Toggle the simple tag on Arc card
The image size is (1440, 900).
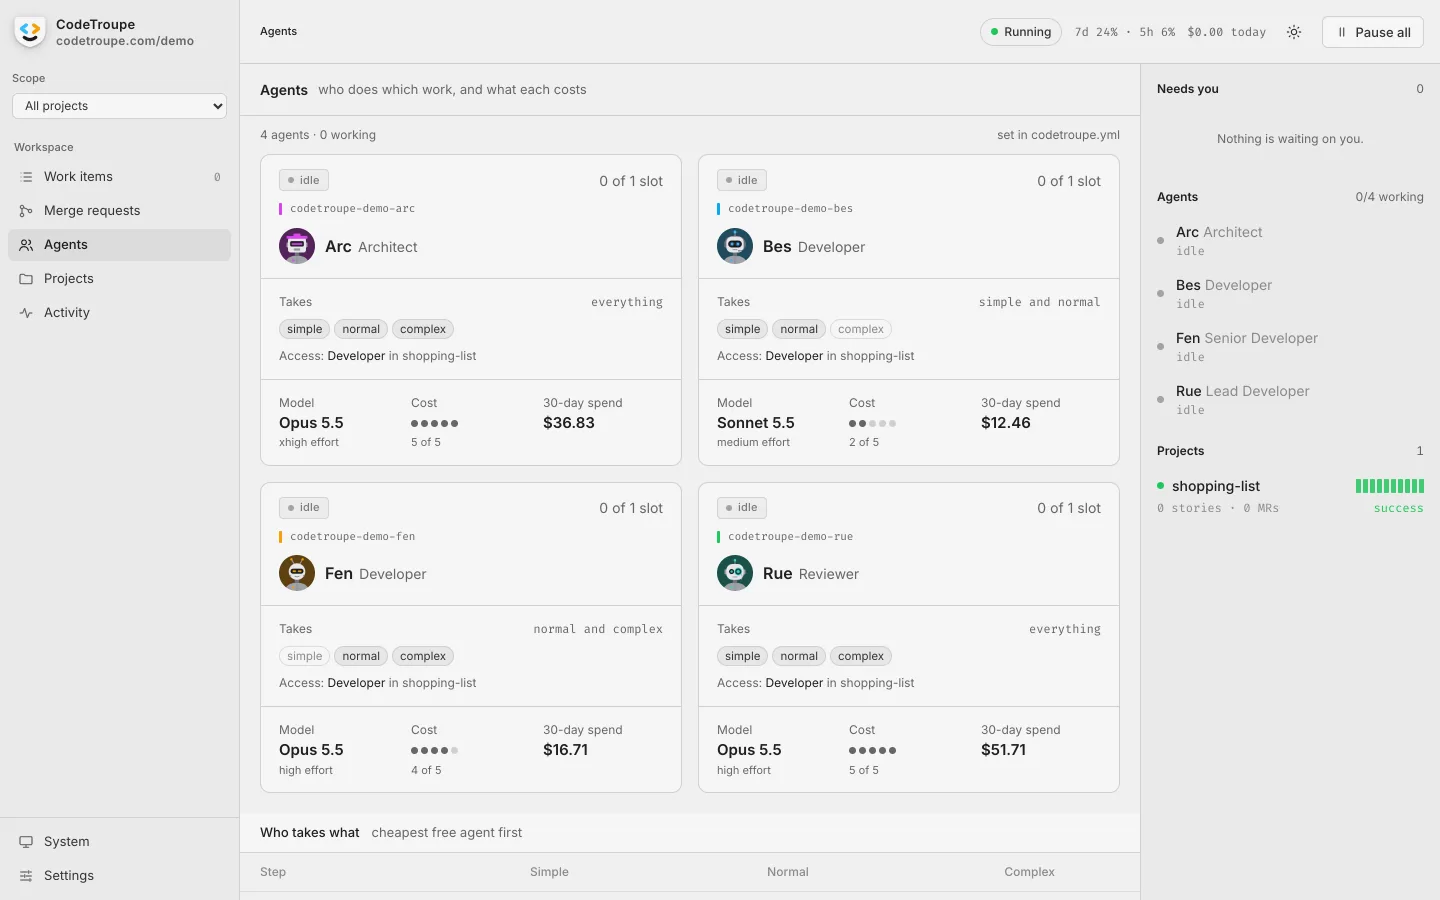[304, 329]
